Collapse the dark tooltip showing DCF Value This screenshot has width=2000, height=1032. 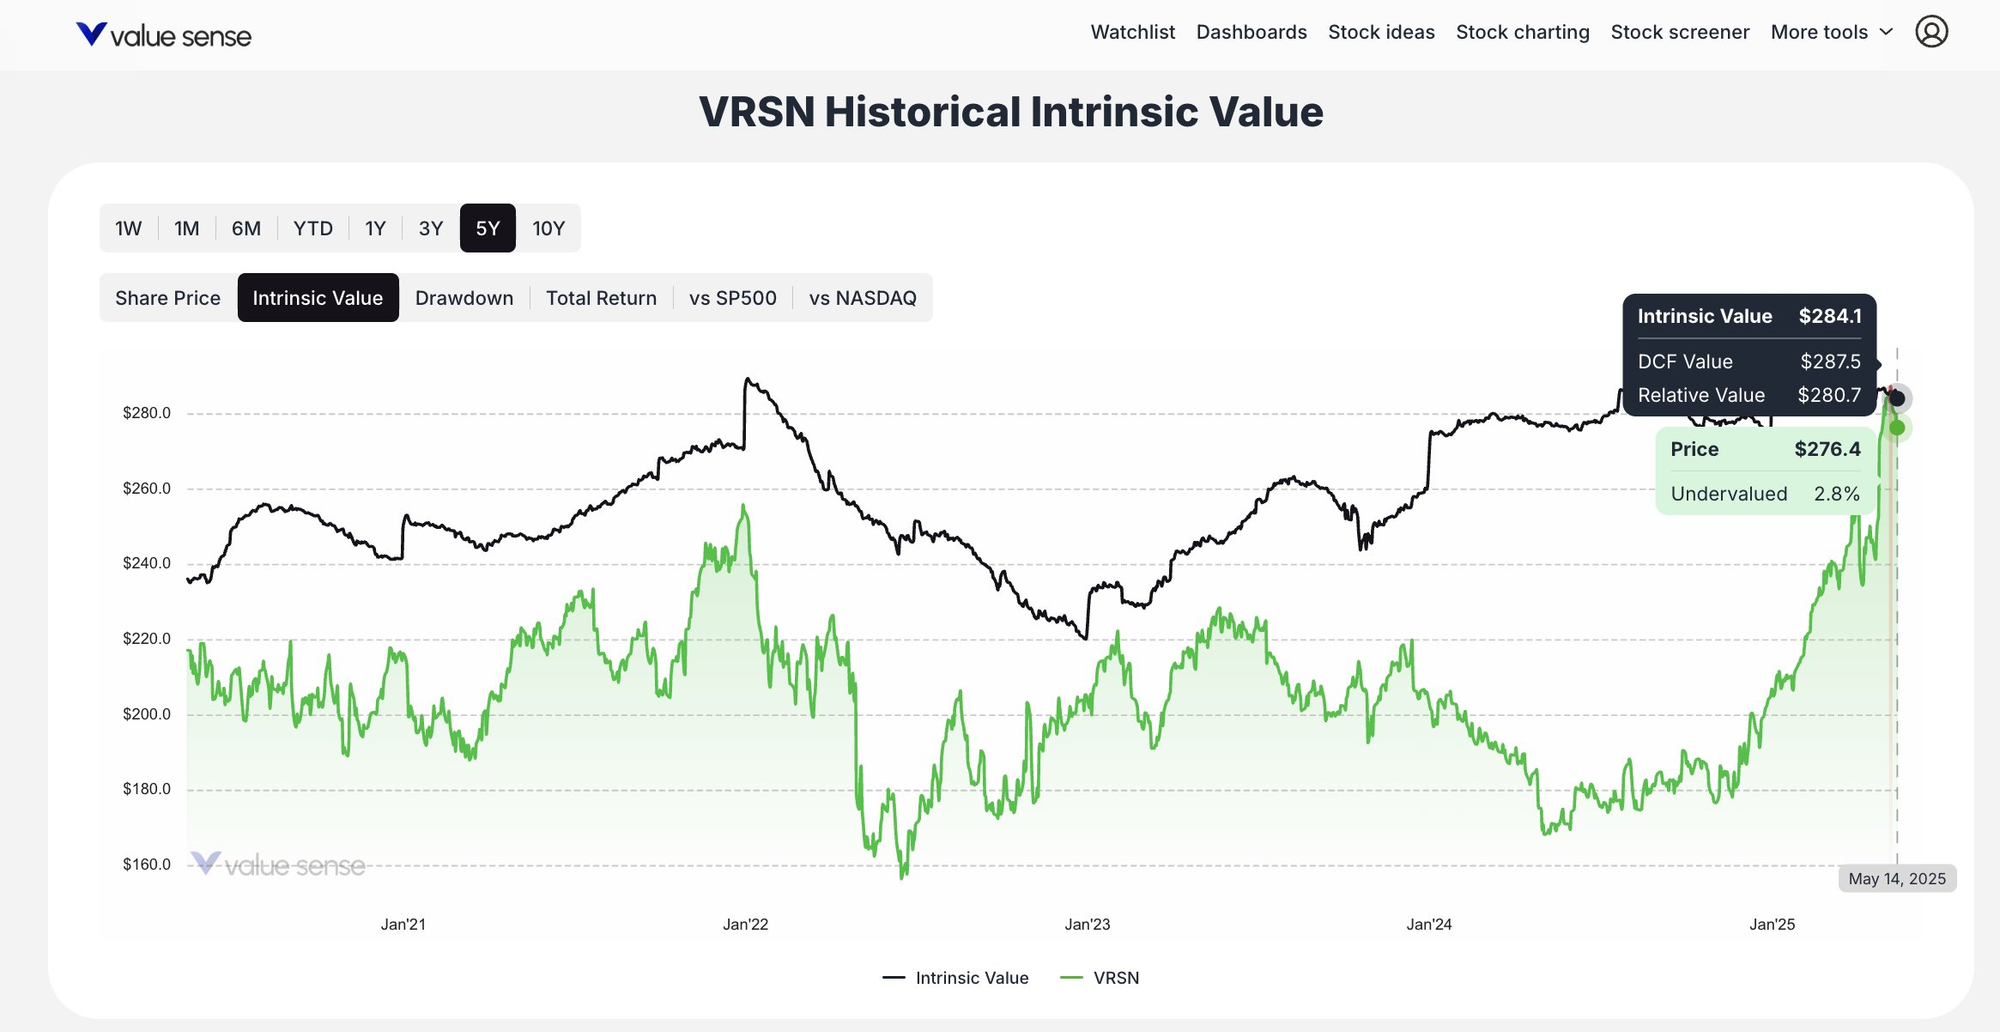point(1749,361)
